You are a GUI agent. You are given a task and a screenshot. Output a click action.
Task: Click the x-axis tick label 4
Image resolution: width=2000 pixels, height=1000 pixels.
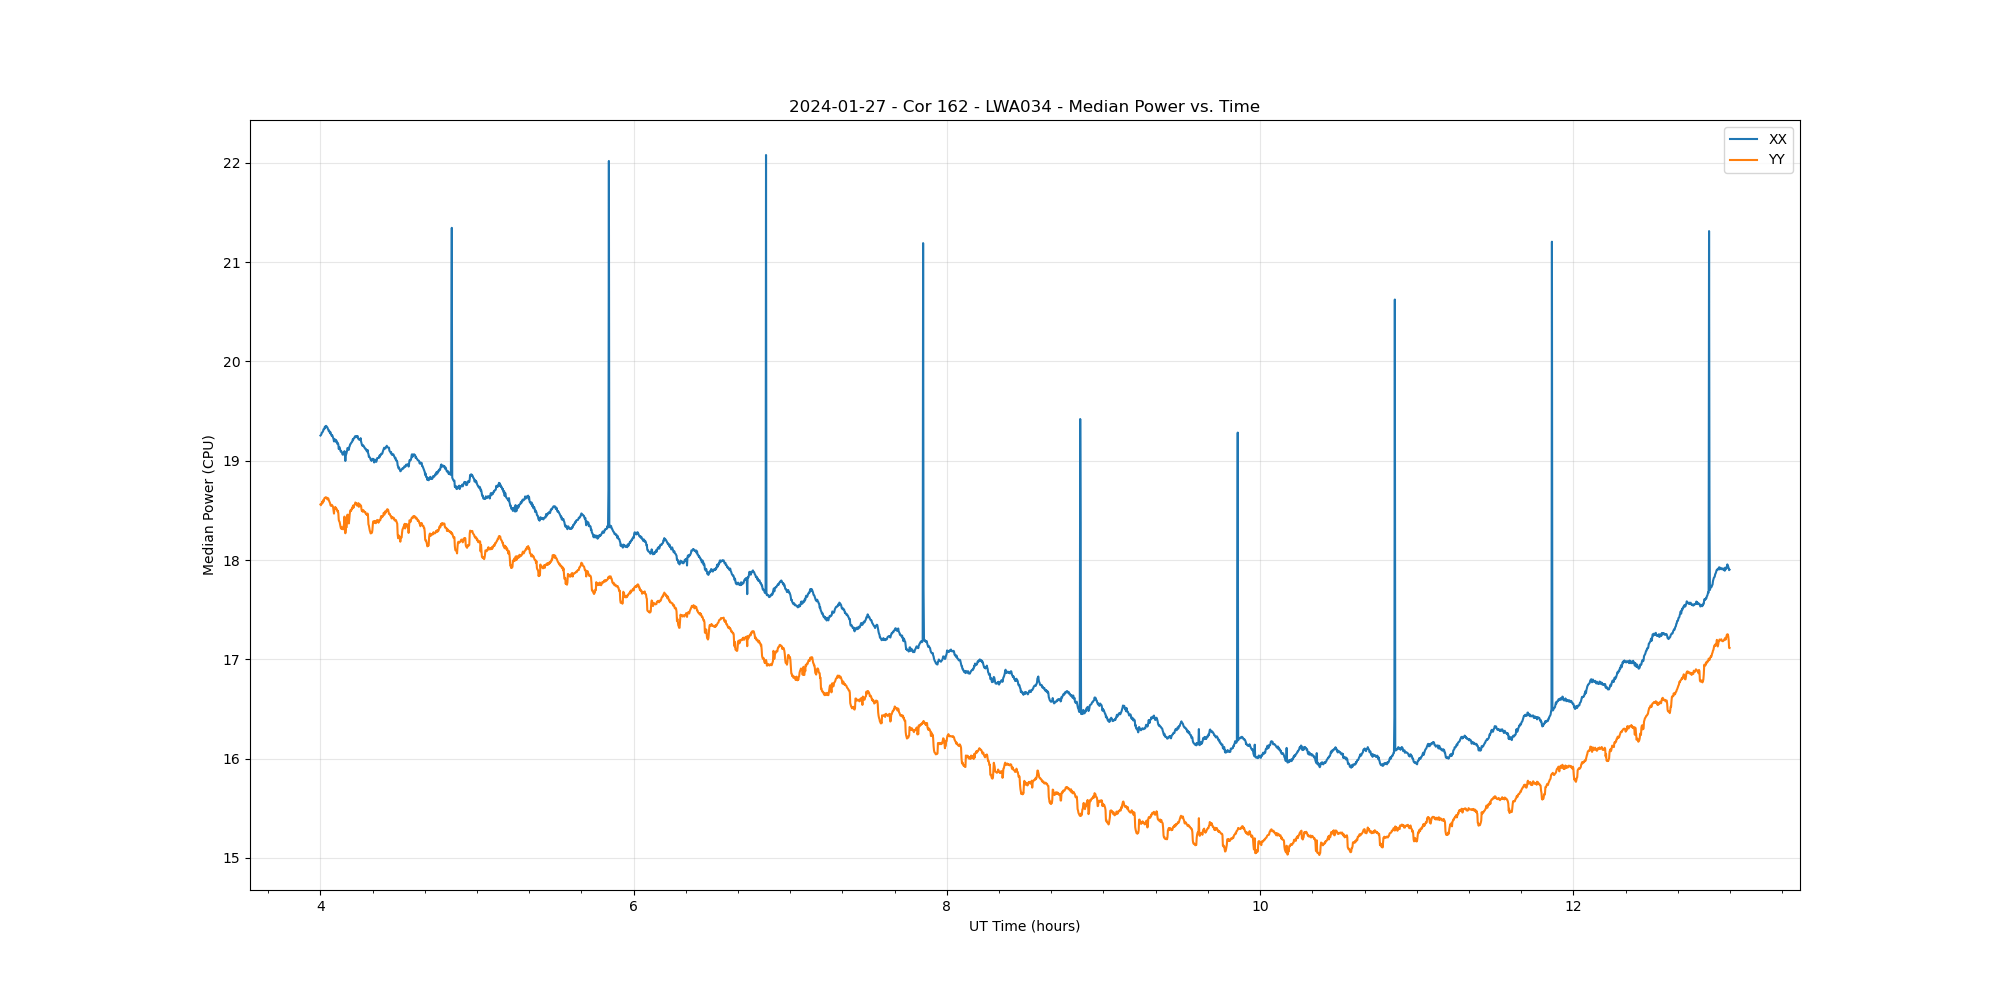(320, 907)
